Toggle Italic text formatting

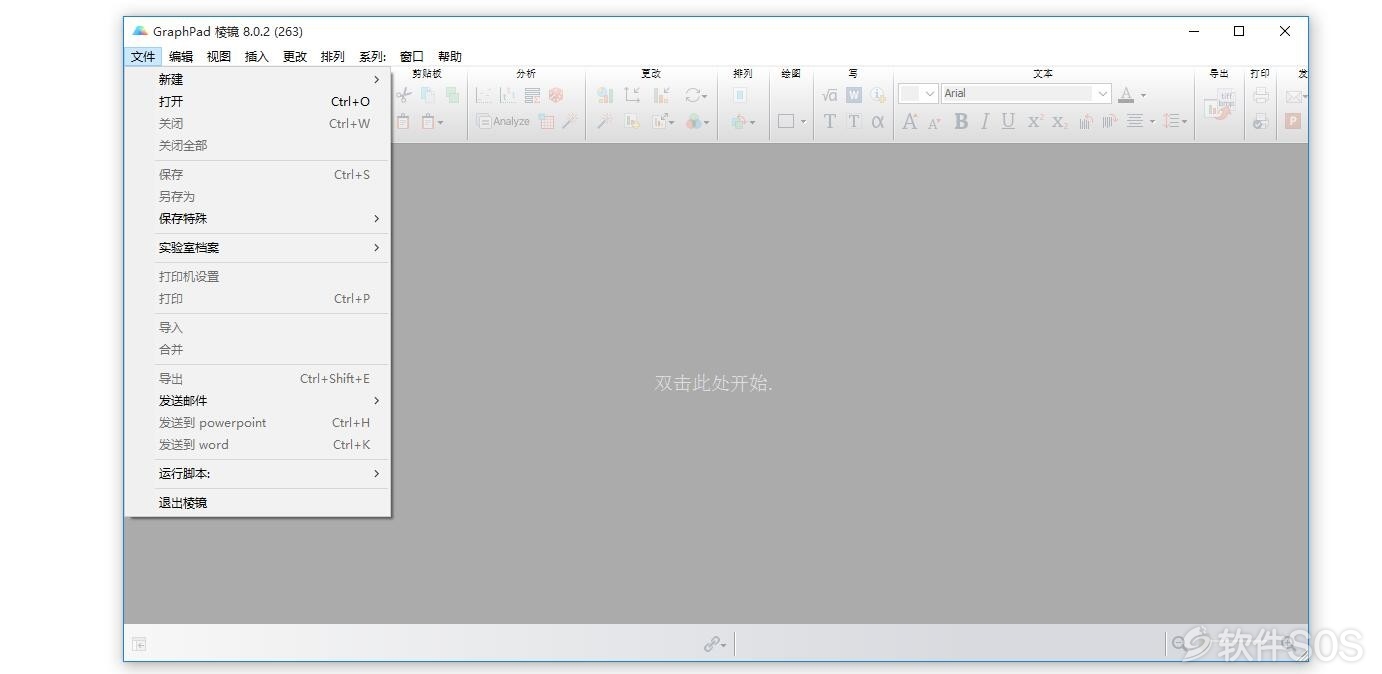985,121
